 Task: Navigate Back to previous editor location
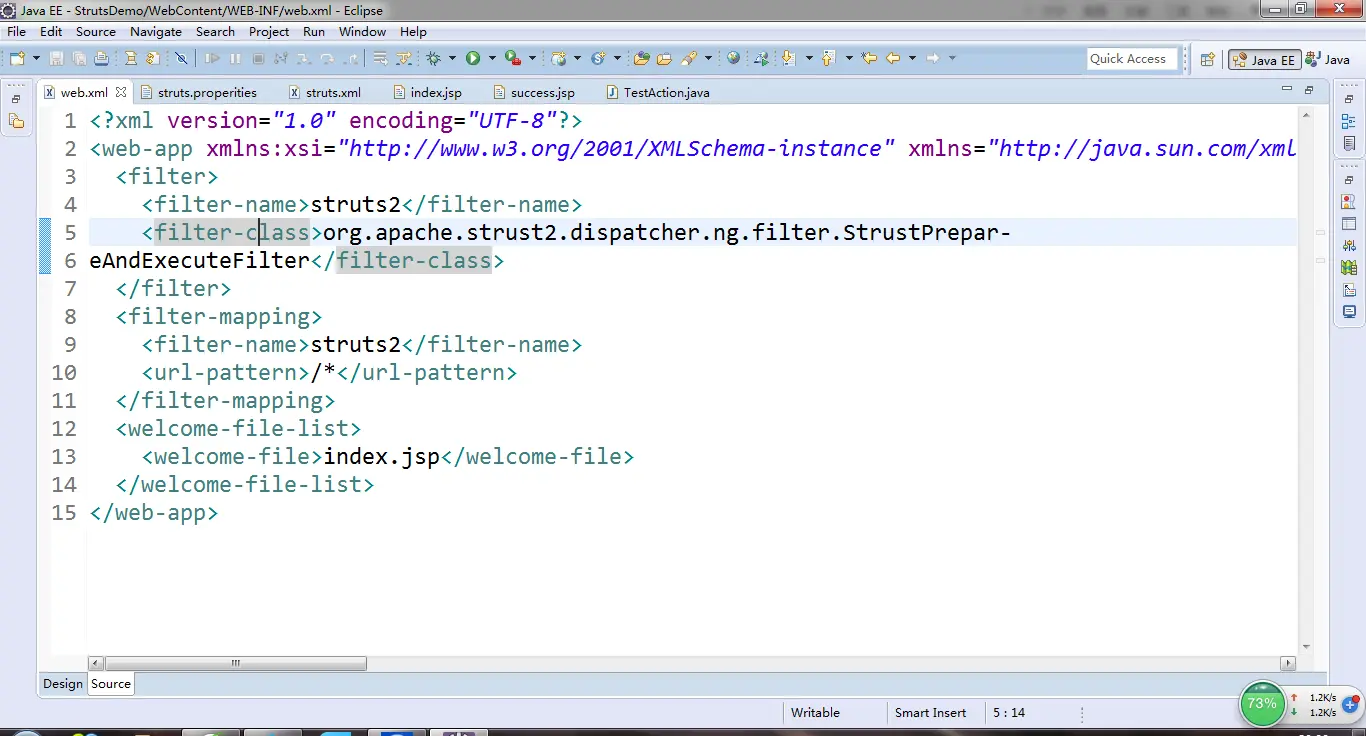click(893, 58)
